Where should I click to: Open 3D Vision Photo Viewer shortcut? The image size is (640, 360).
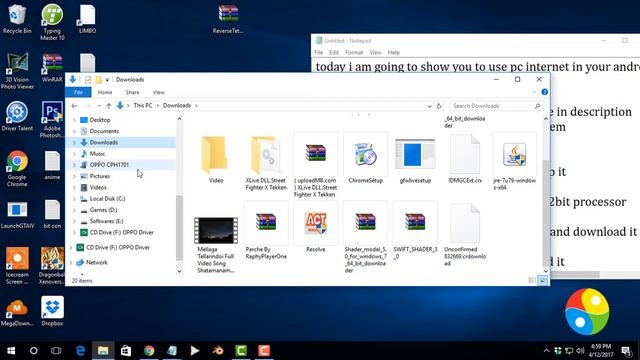[17, 71]
